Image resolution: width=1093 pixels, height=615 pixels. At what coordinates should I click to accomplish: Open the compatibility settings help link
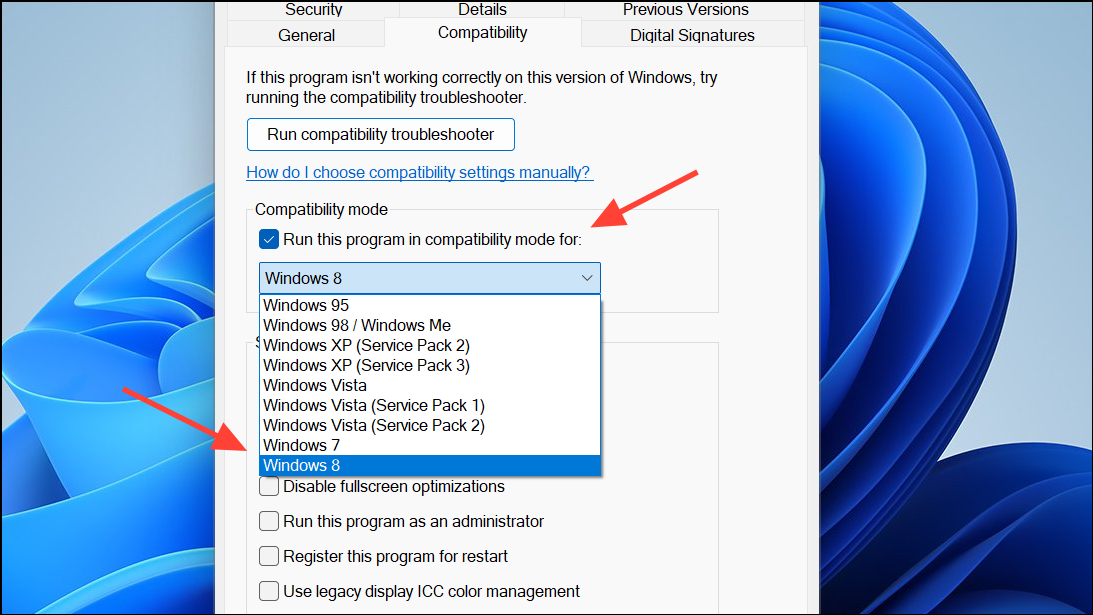[x=419, y=172]
